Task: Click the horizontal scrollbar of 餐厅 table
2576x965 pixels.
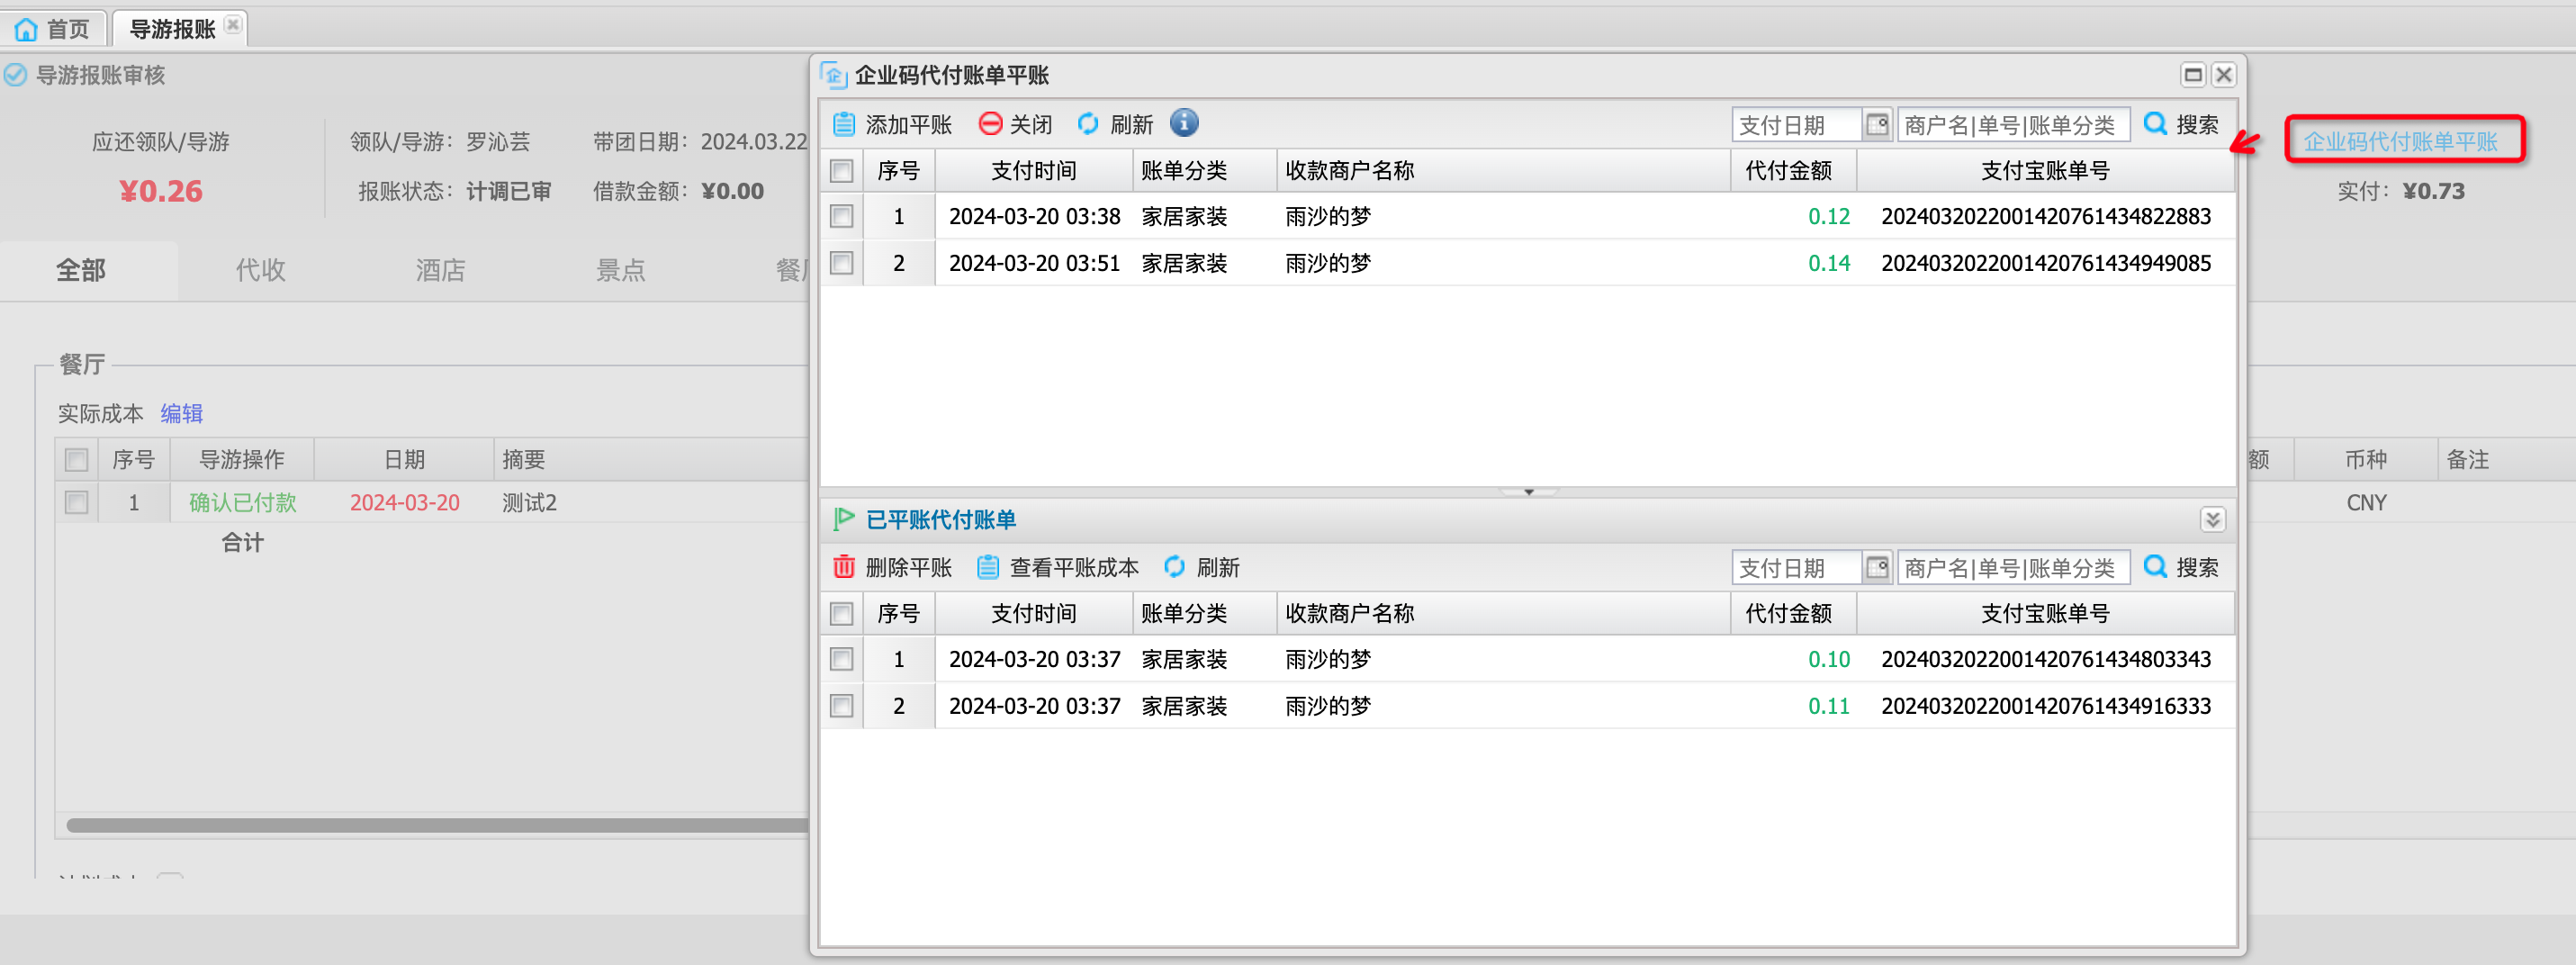Action: point(437,825)
